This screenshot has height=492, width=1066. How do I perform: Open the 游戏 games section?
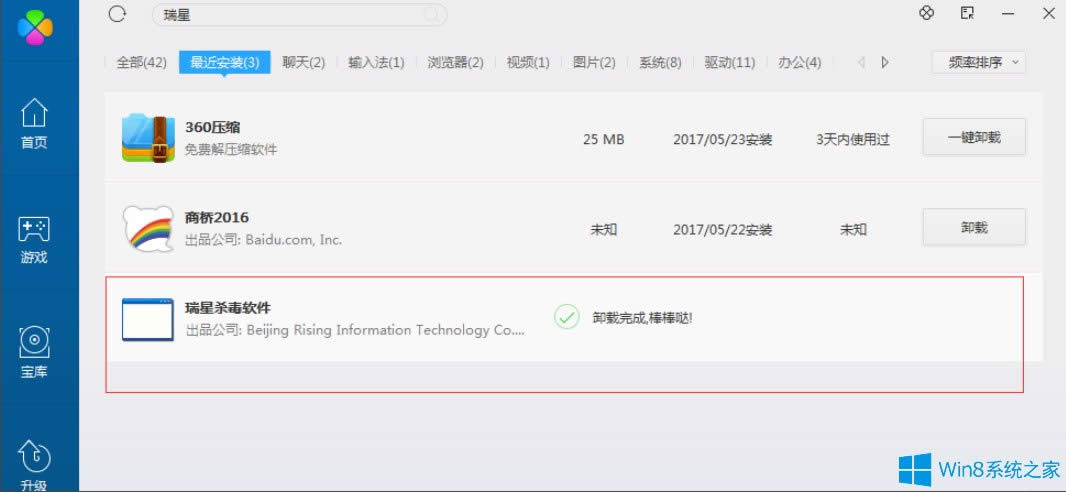pyautogui.click(x=34, y=240)
